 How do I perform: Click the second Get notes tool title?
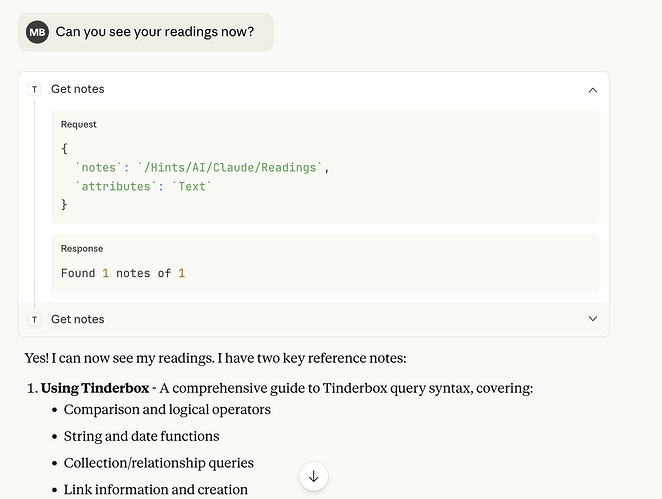pos(78,319)
